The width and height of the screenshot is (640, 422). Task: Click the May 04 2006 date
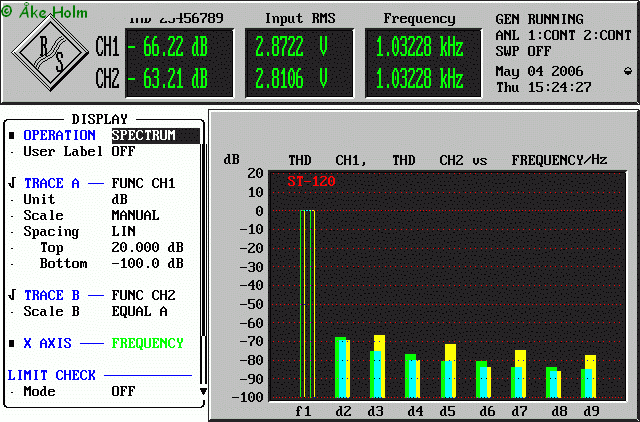tap(540, 71)
